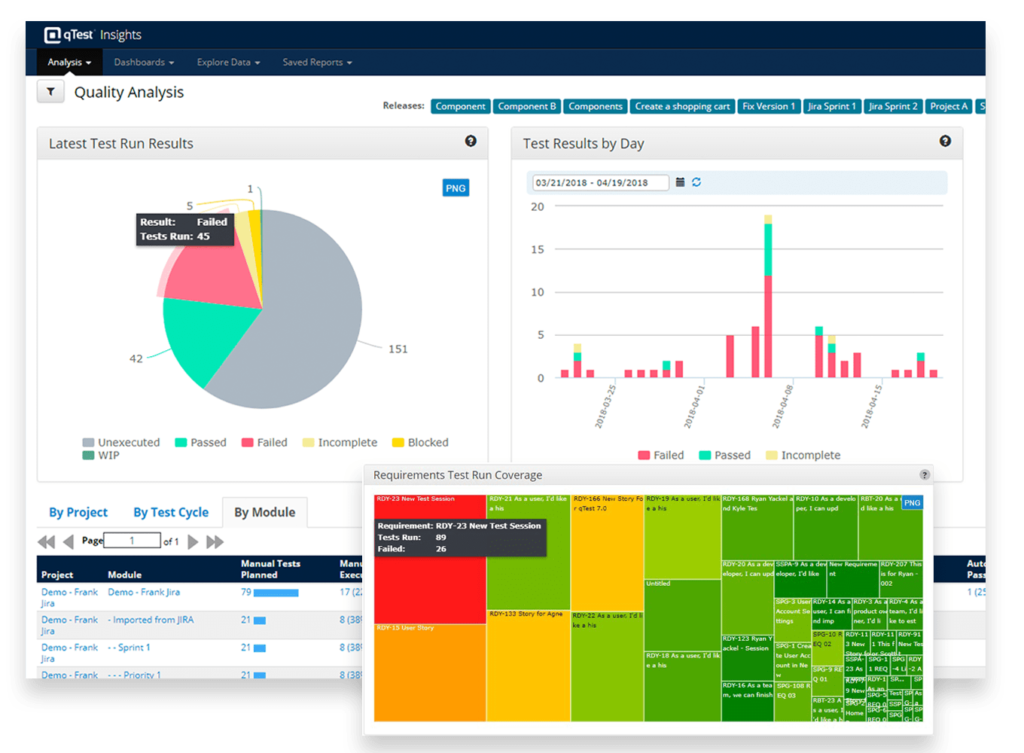Sort by the Project column header

[57, 575]
